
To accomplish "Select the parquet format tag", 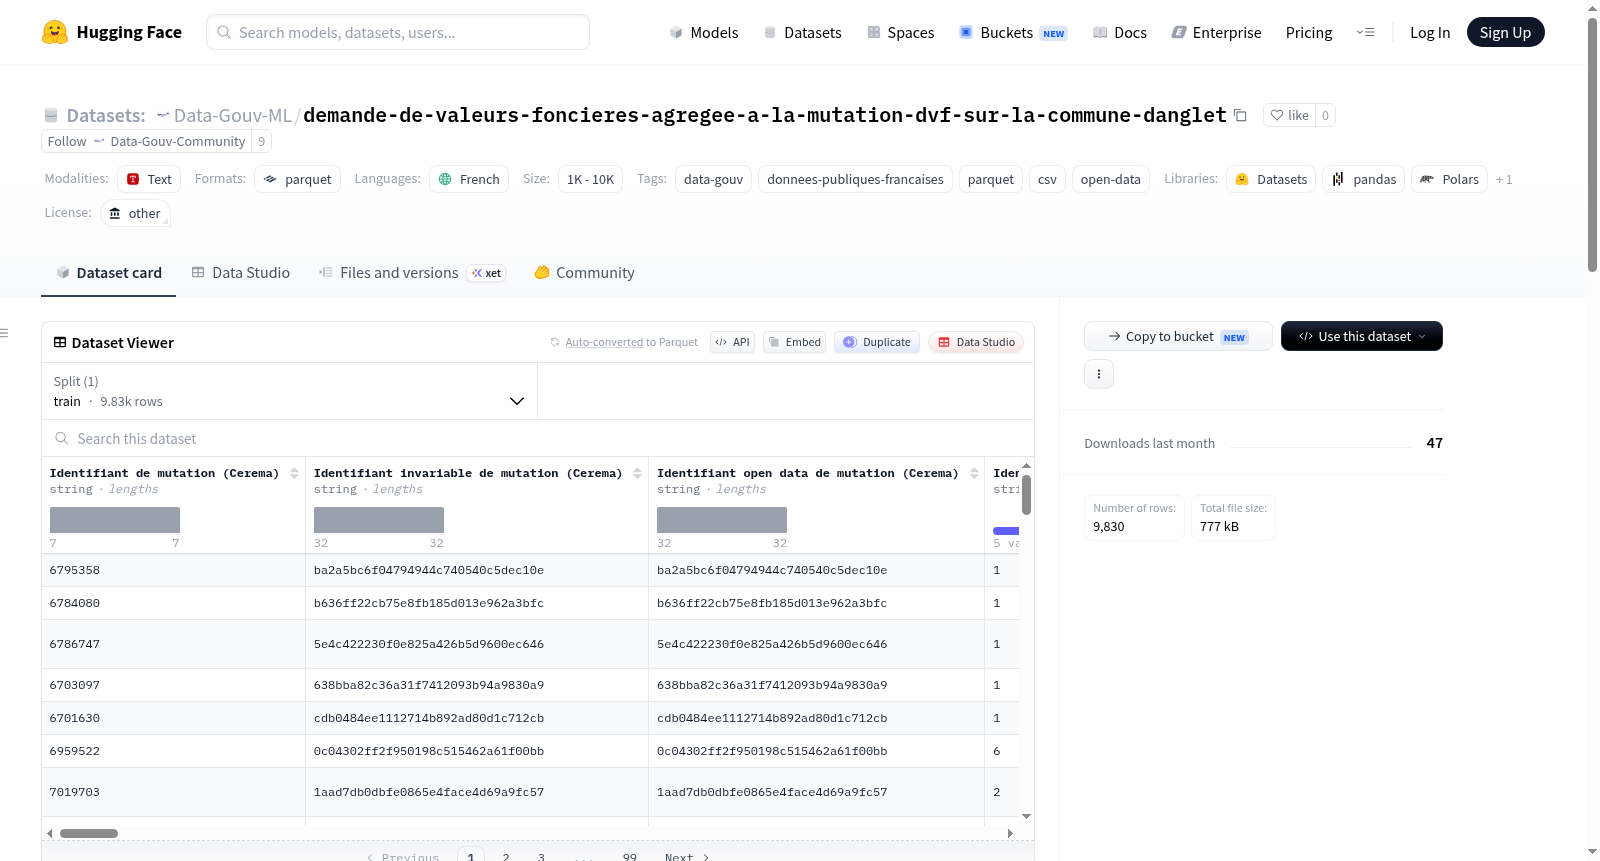I will click(x=298, y=179).
